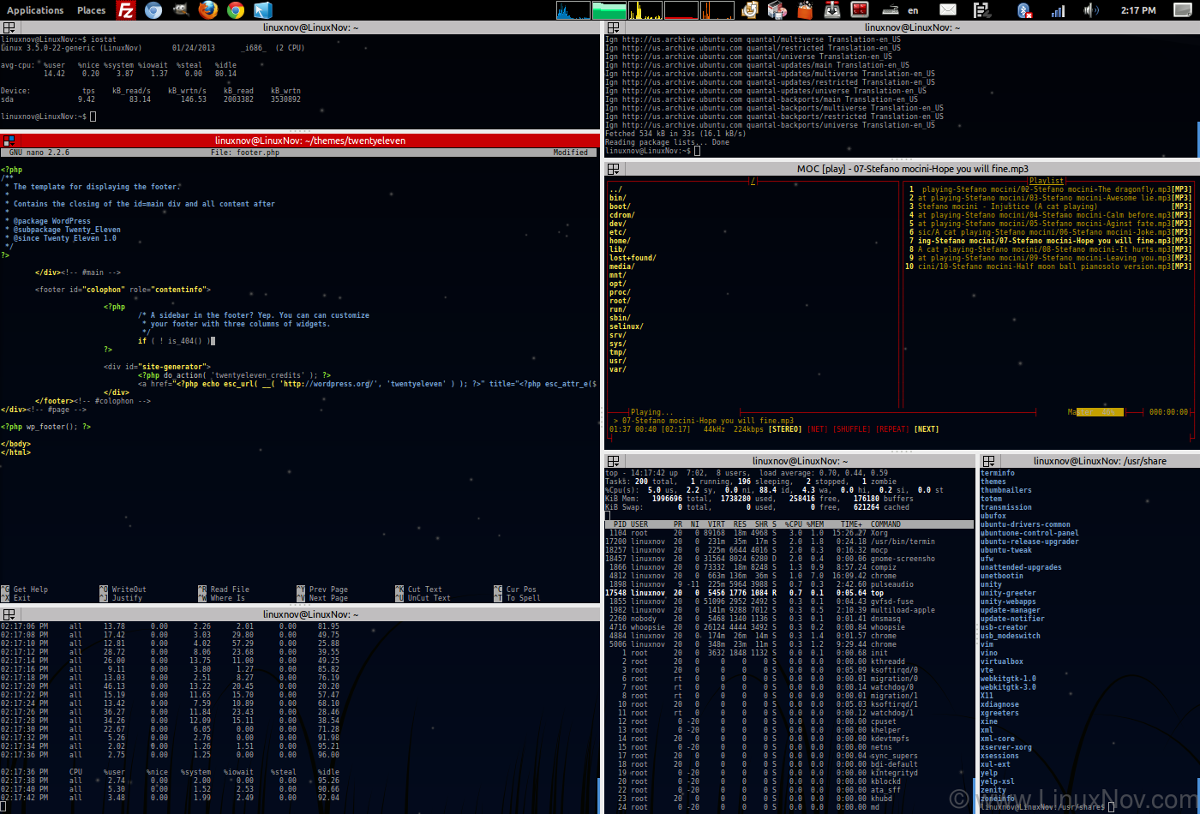Image resolution: width=1200 pixels, height=814 pixels.
Task: Launch Google Chrome from the top panel
Action: (x=236, y=11)
